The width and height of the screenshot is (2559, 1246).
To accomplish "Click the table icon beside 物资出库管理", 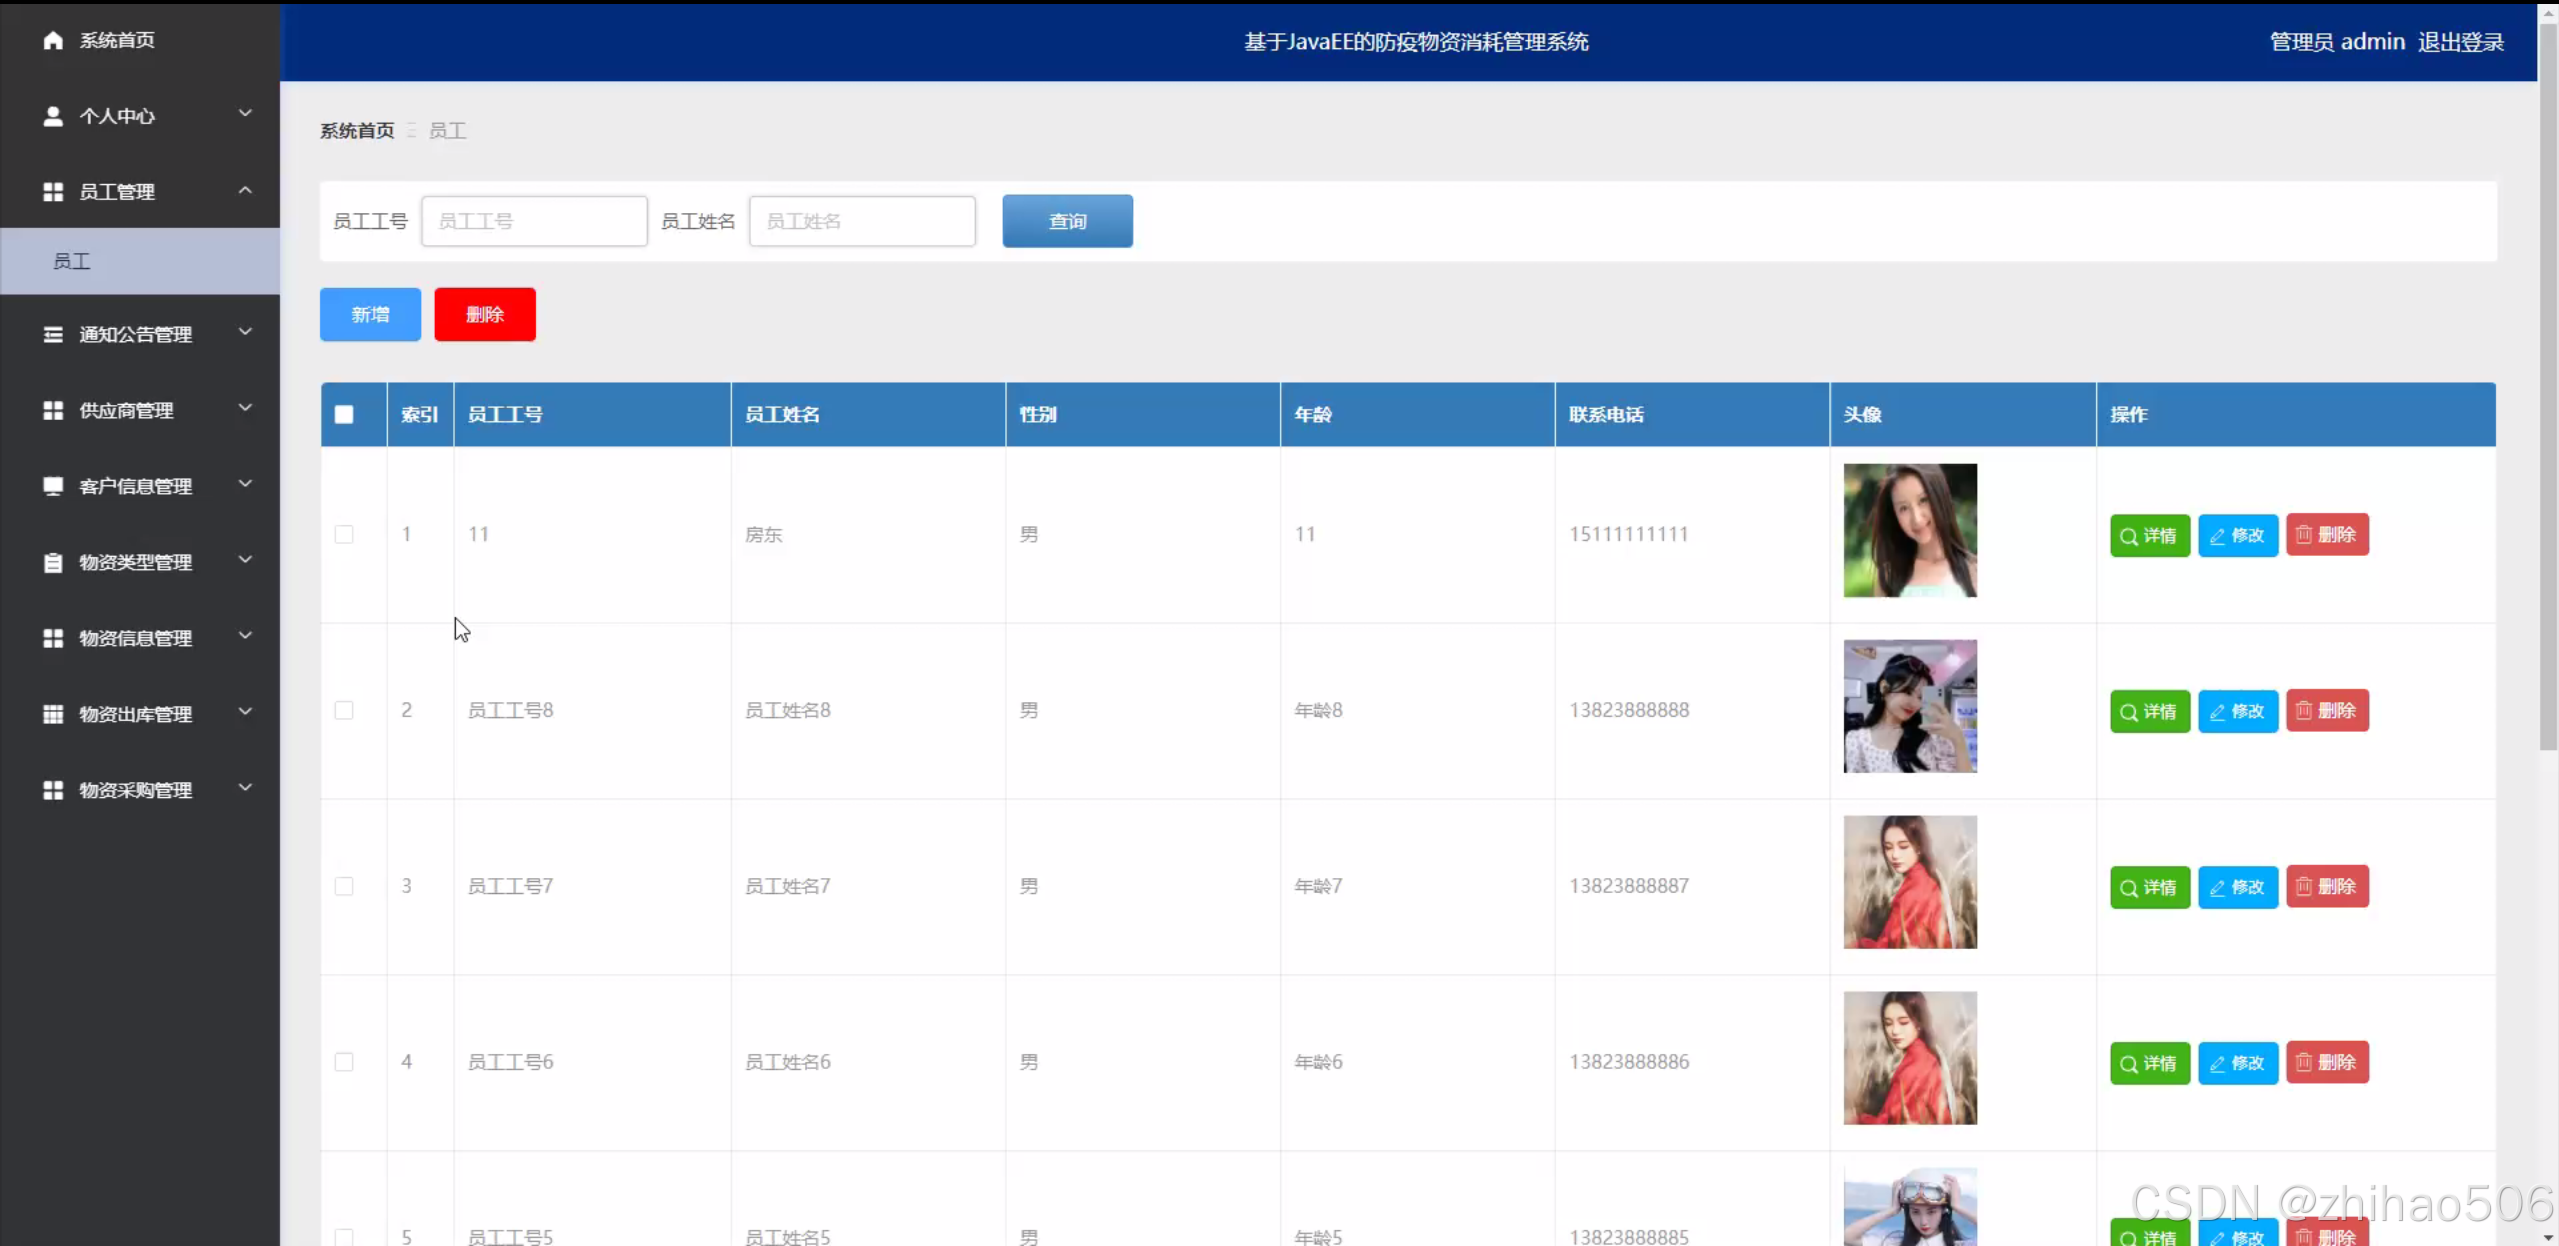I will tap(53, 714).
